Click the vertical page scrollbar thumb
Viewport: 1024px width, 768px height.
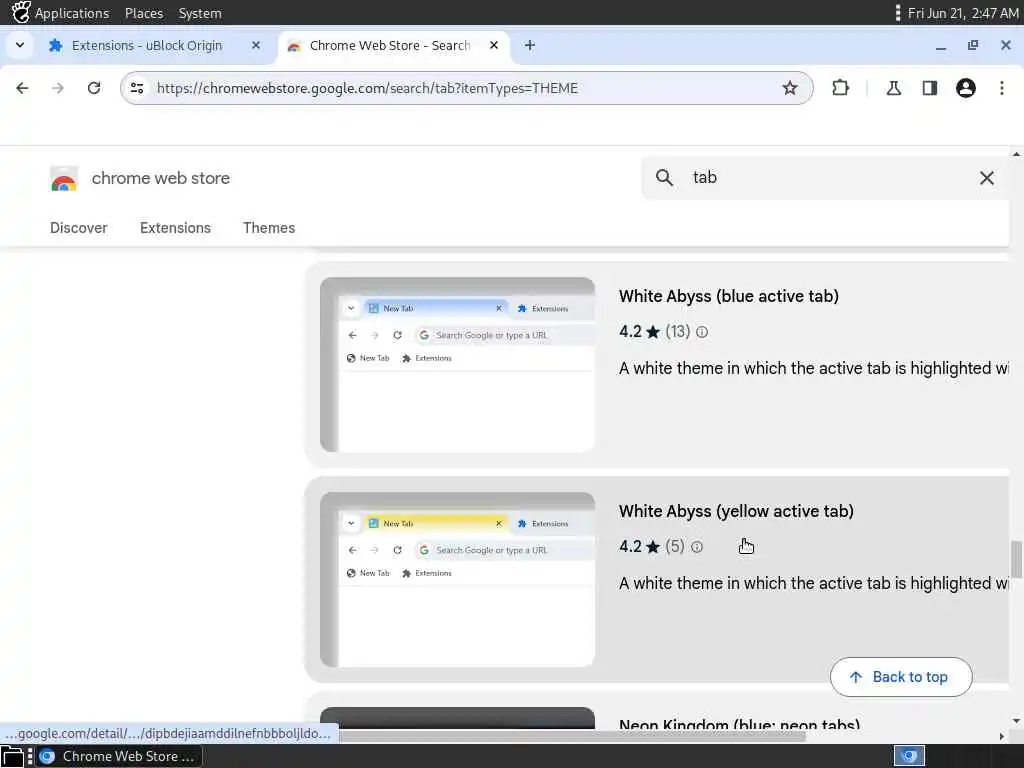[x=1016, y=559]
